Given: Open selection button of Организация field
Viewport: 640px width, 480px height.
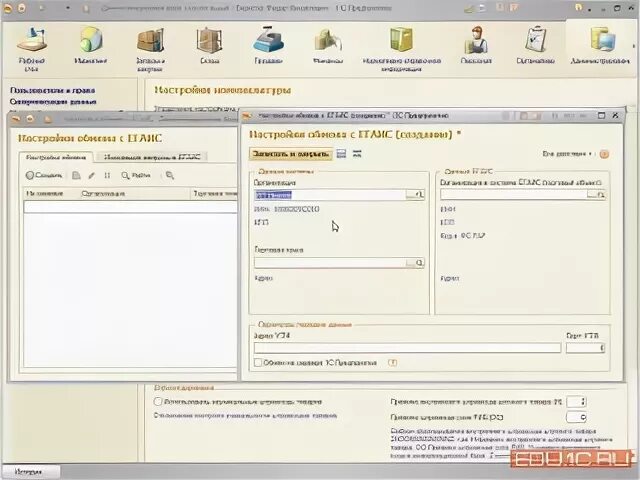Looking at the screenshot, I should point(411,195).
